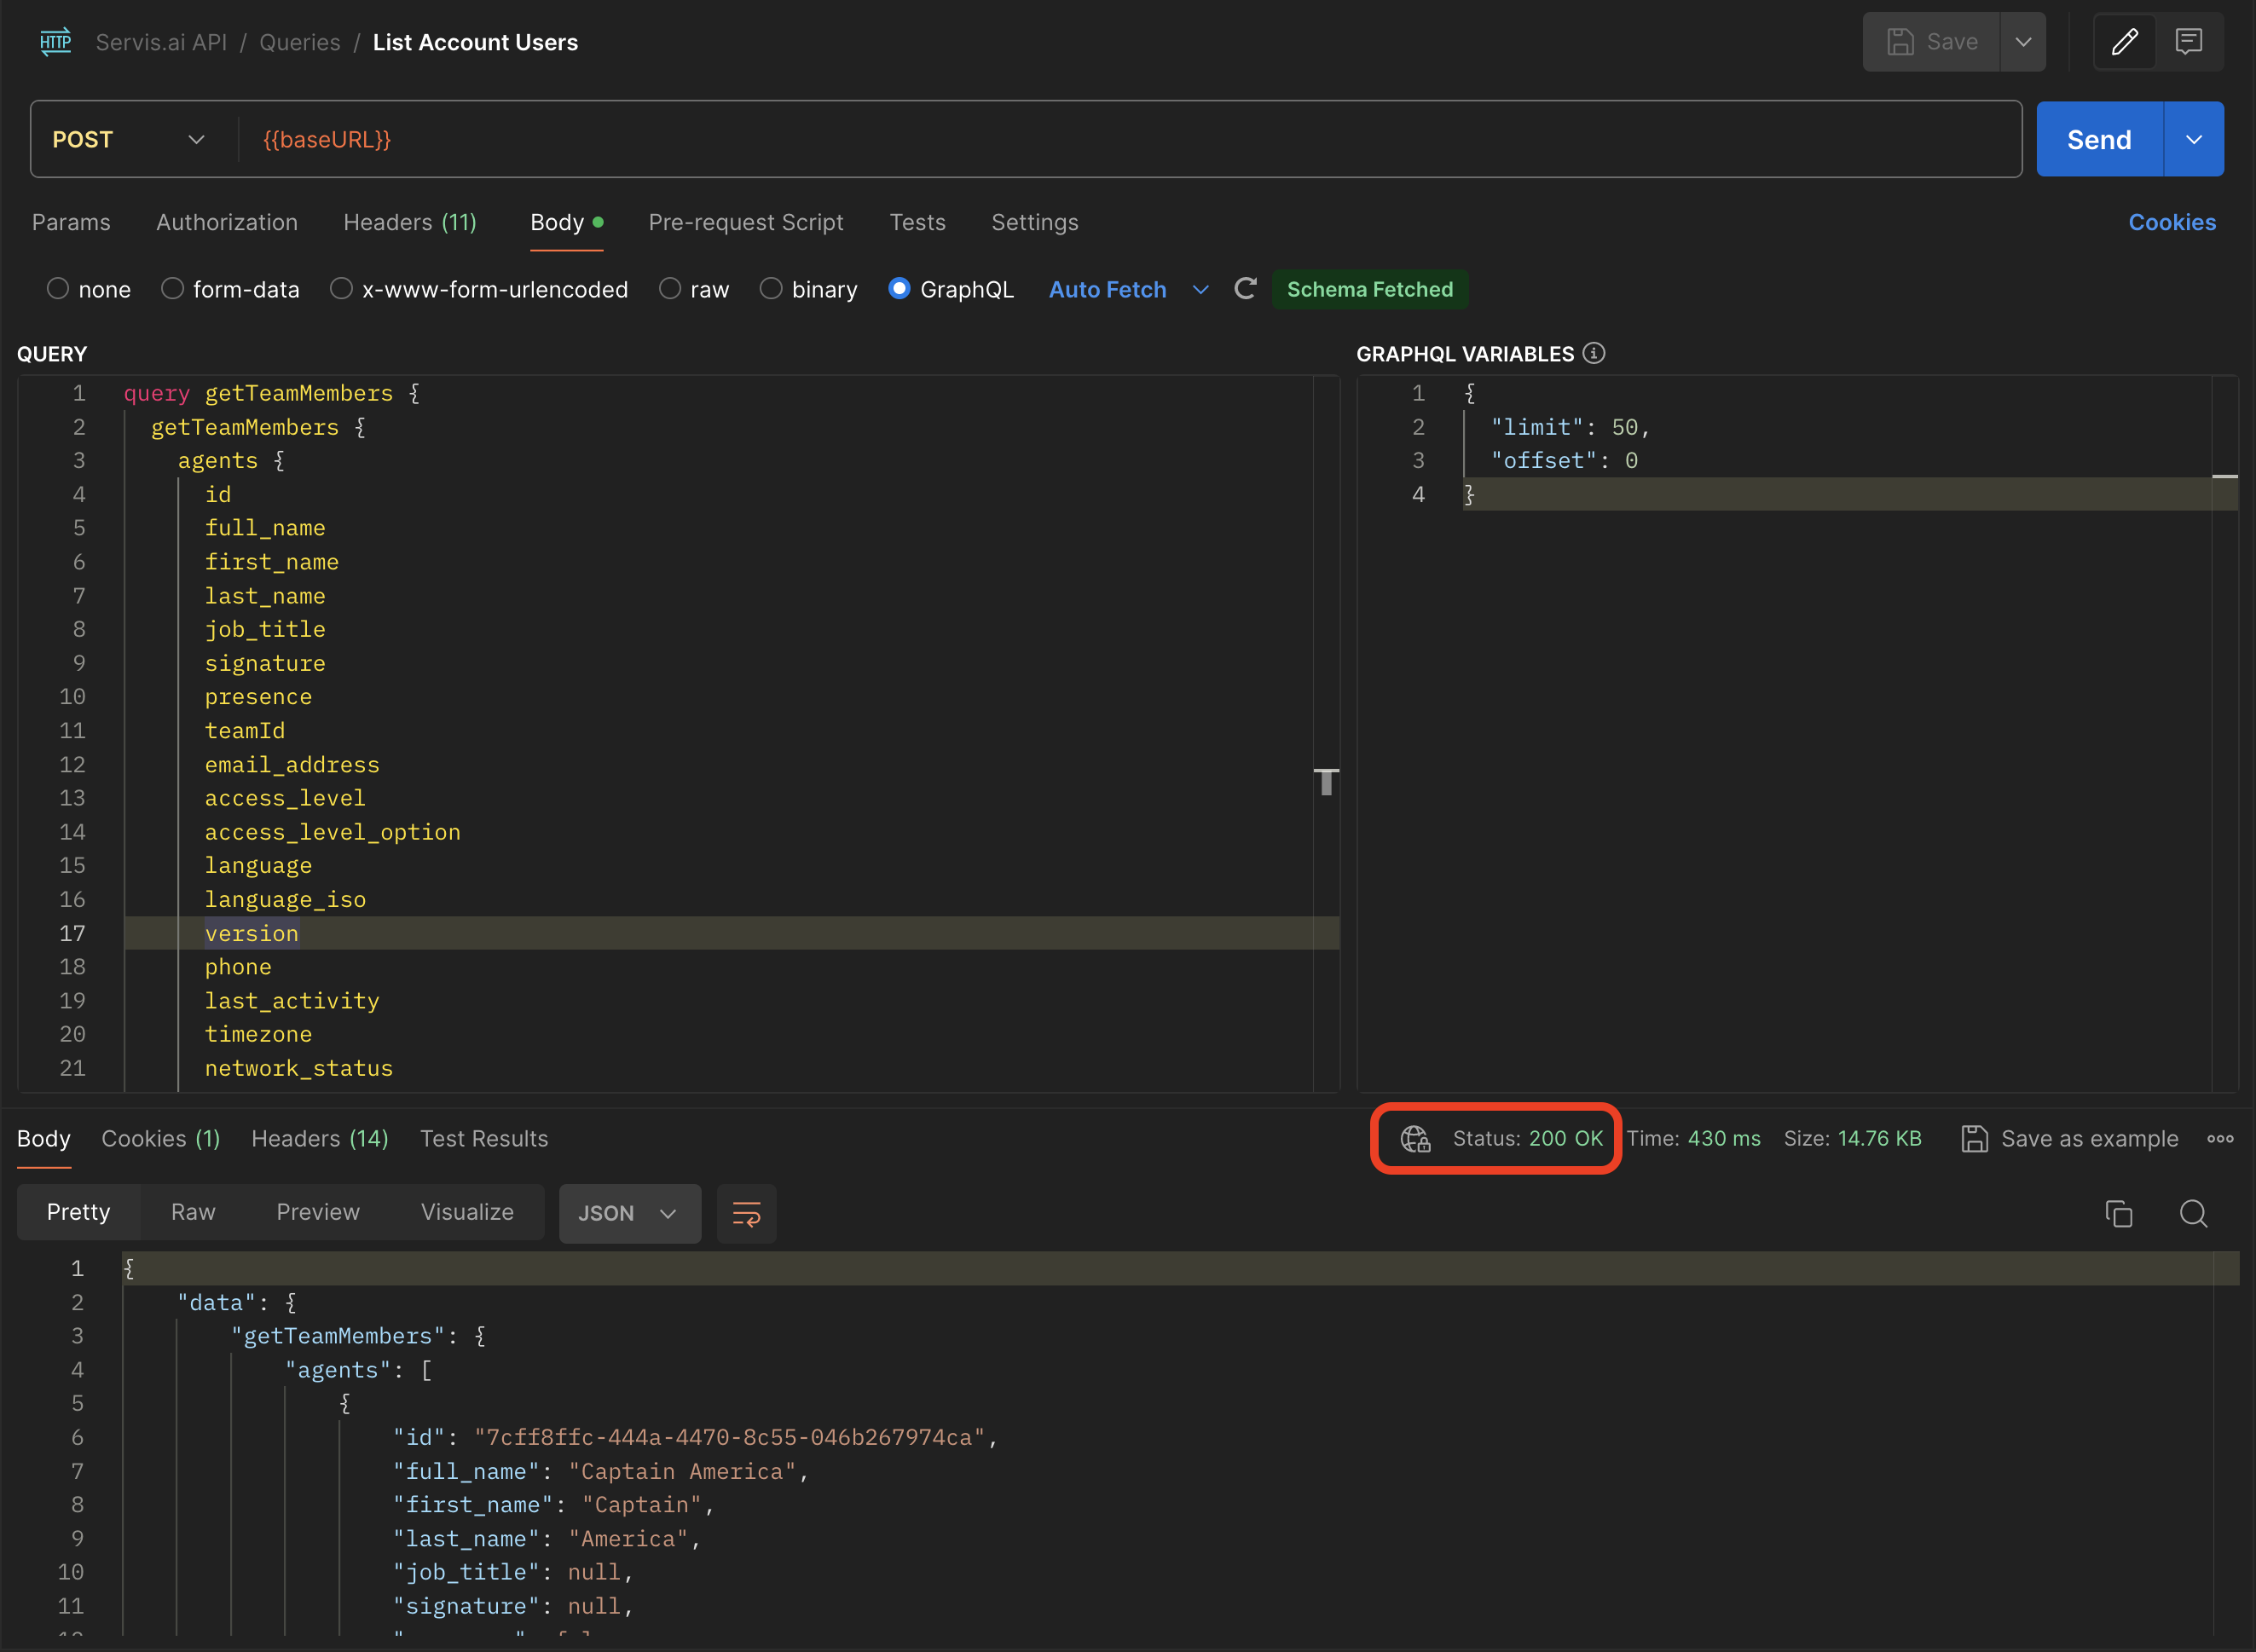Image resolution: width=2256 pixels, height=1652 pixels.
Task: Refresh the GraphQL schema
Action: (1245, 289)
